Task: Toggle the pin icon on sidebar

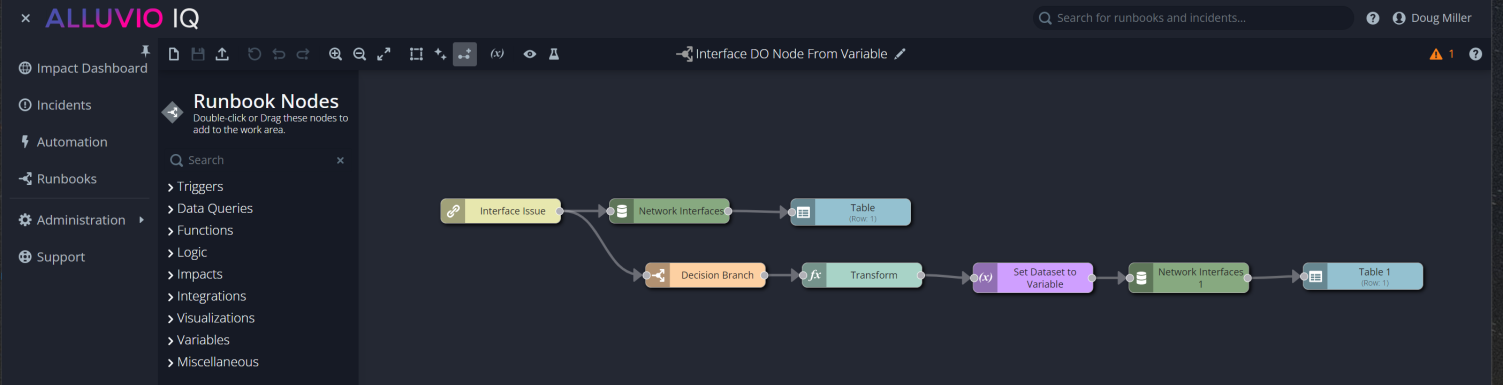Action: click(x=146, y=50)
